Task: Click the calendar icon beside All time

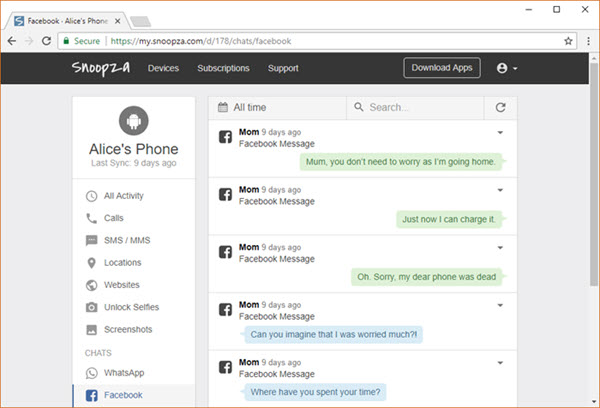Action: (x=223, y=107)
